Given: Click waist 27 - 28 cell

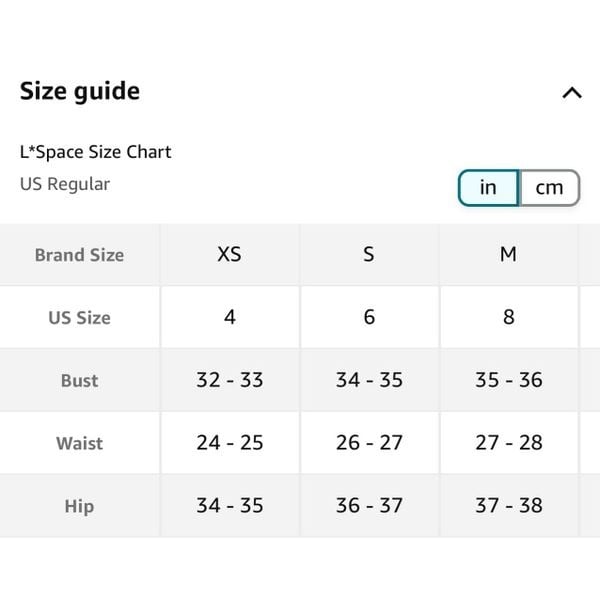Looking at the screenshot, I should 509,443.
